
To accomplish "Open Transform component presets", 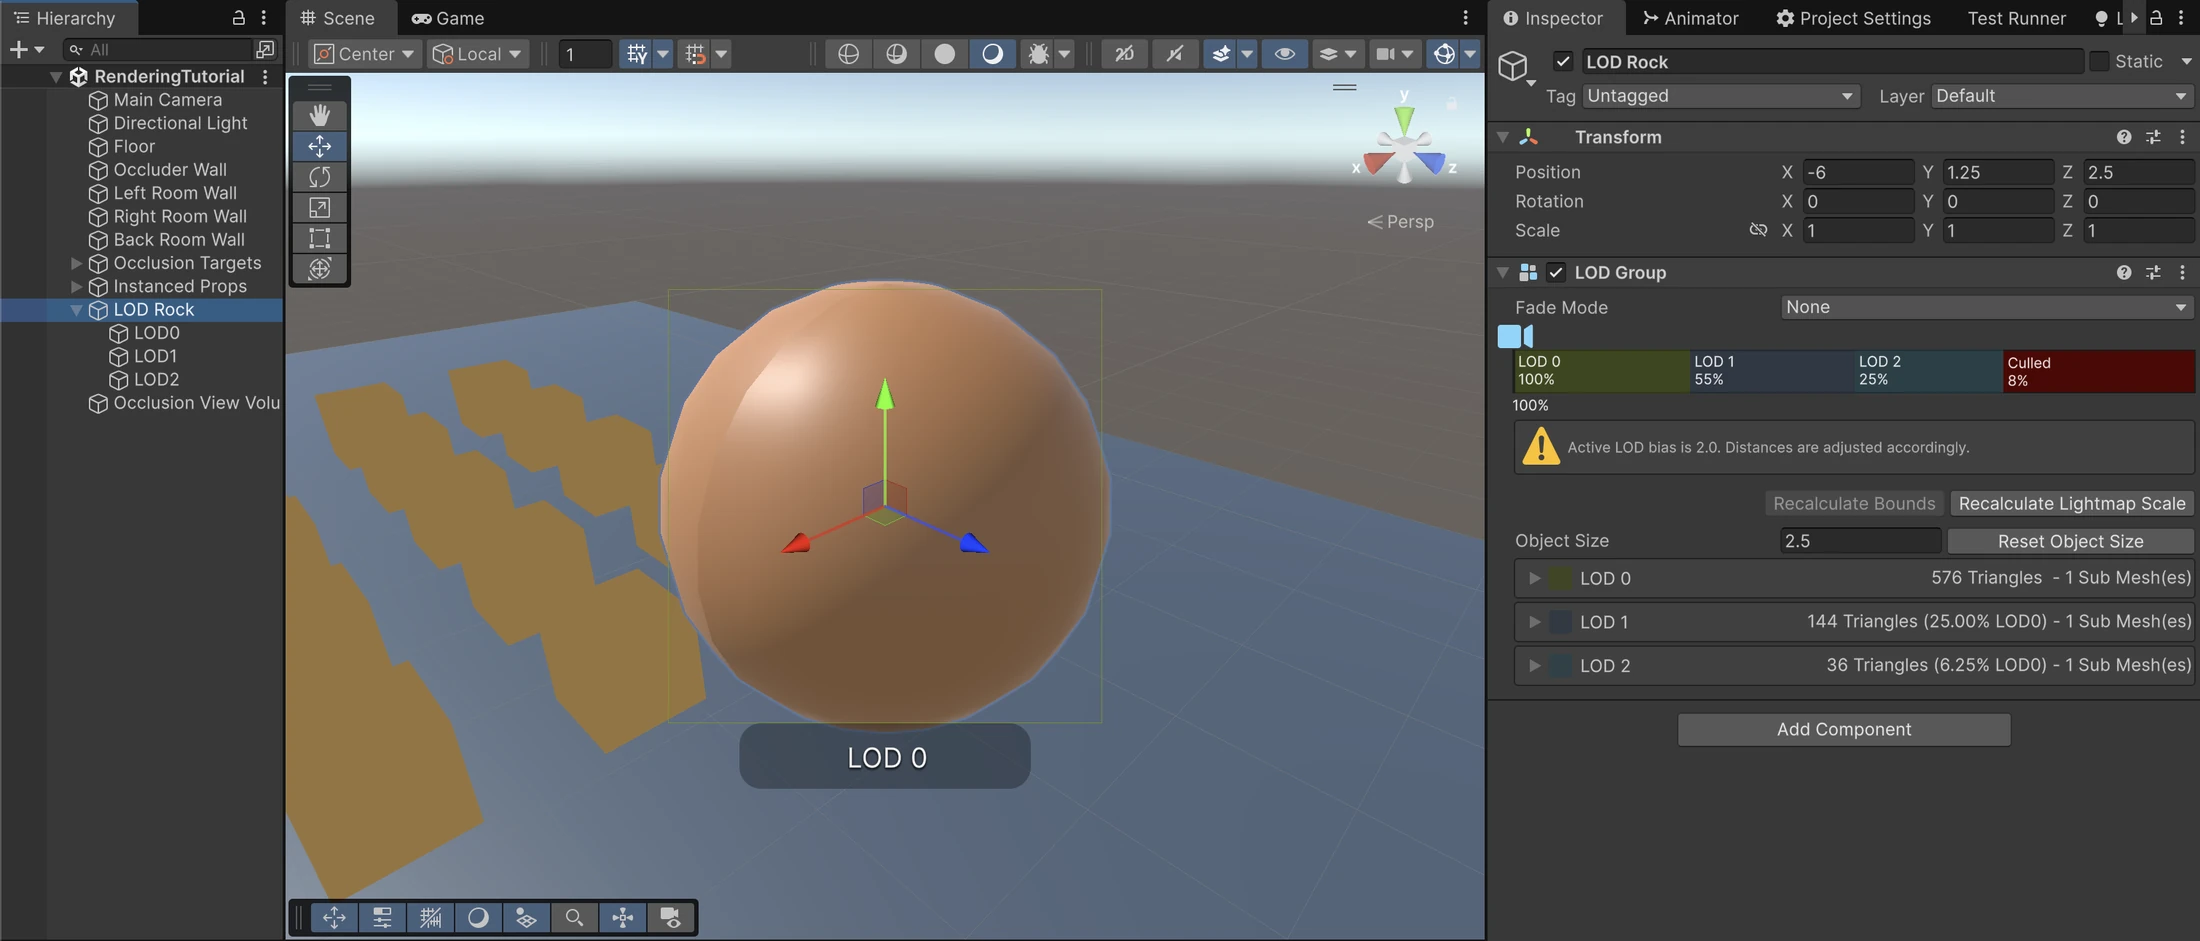I will point(2153,137).
